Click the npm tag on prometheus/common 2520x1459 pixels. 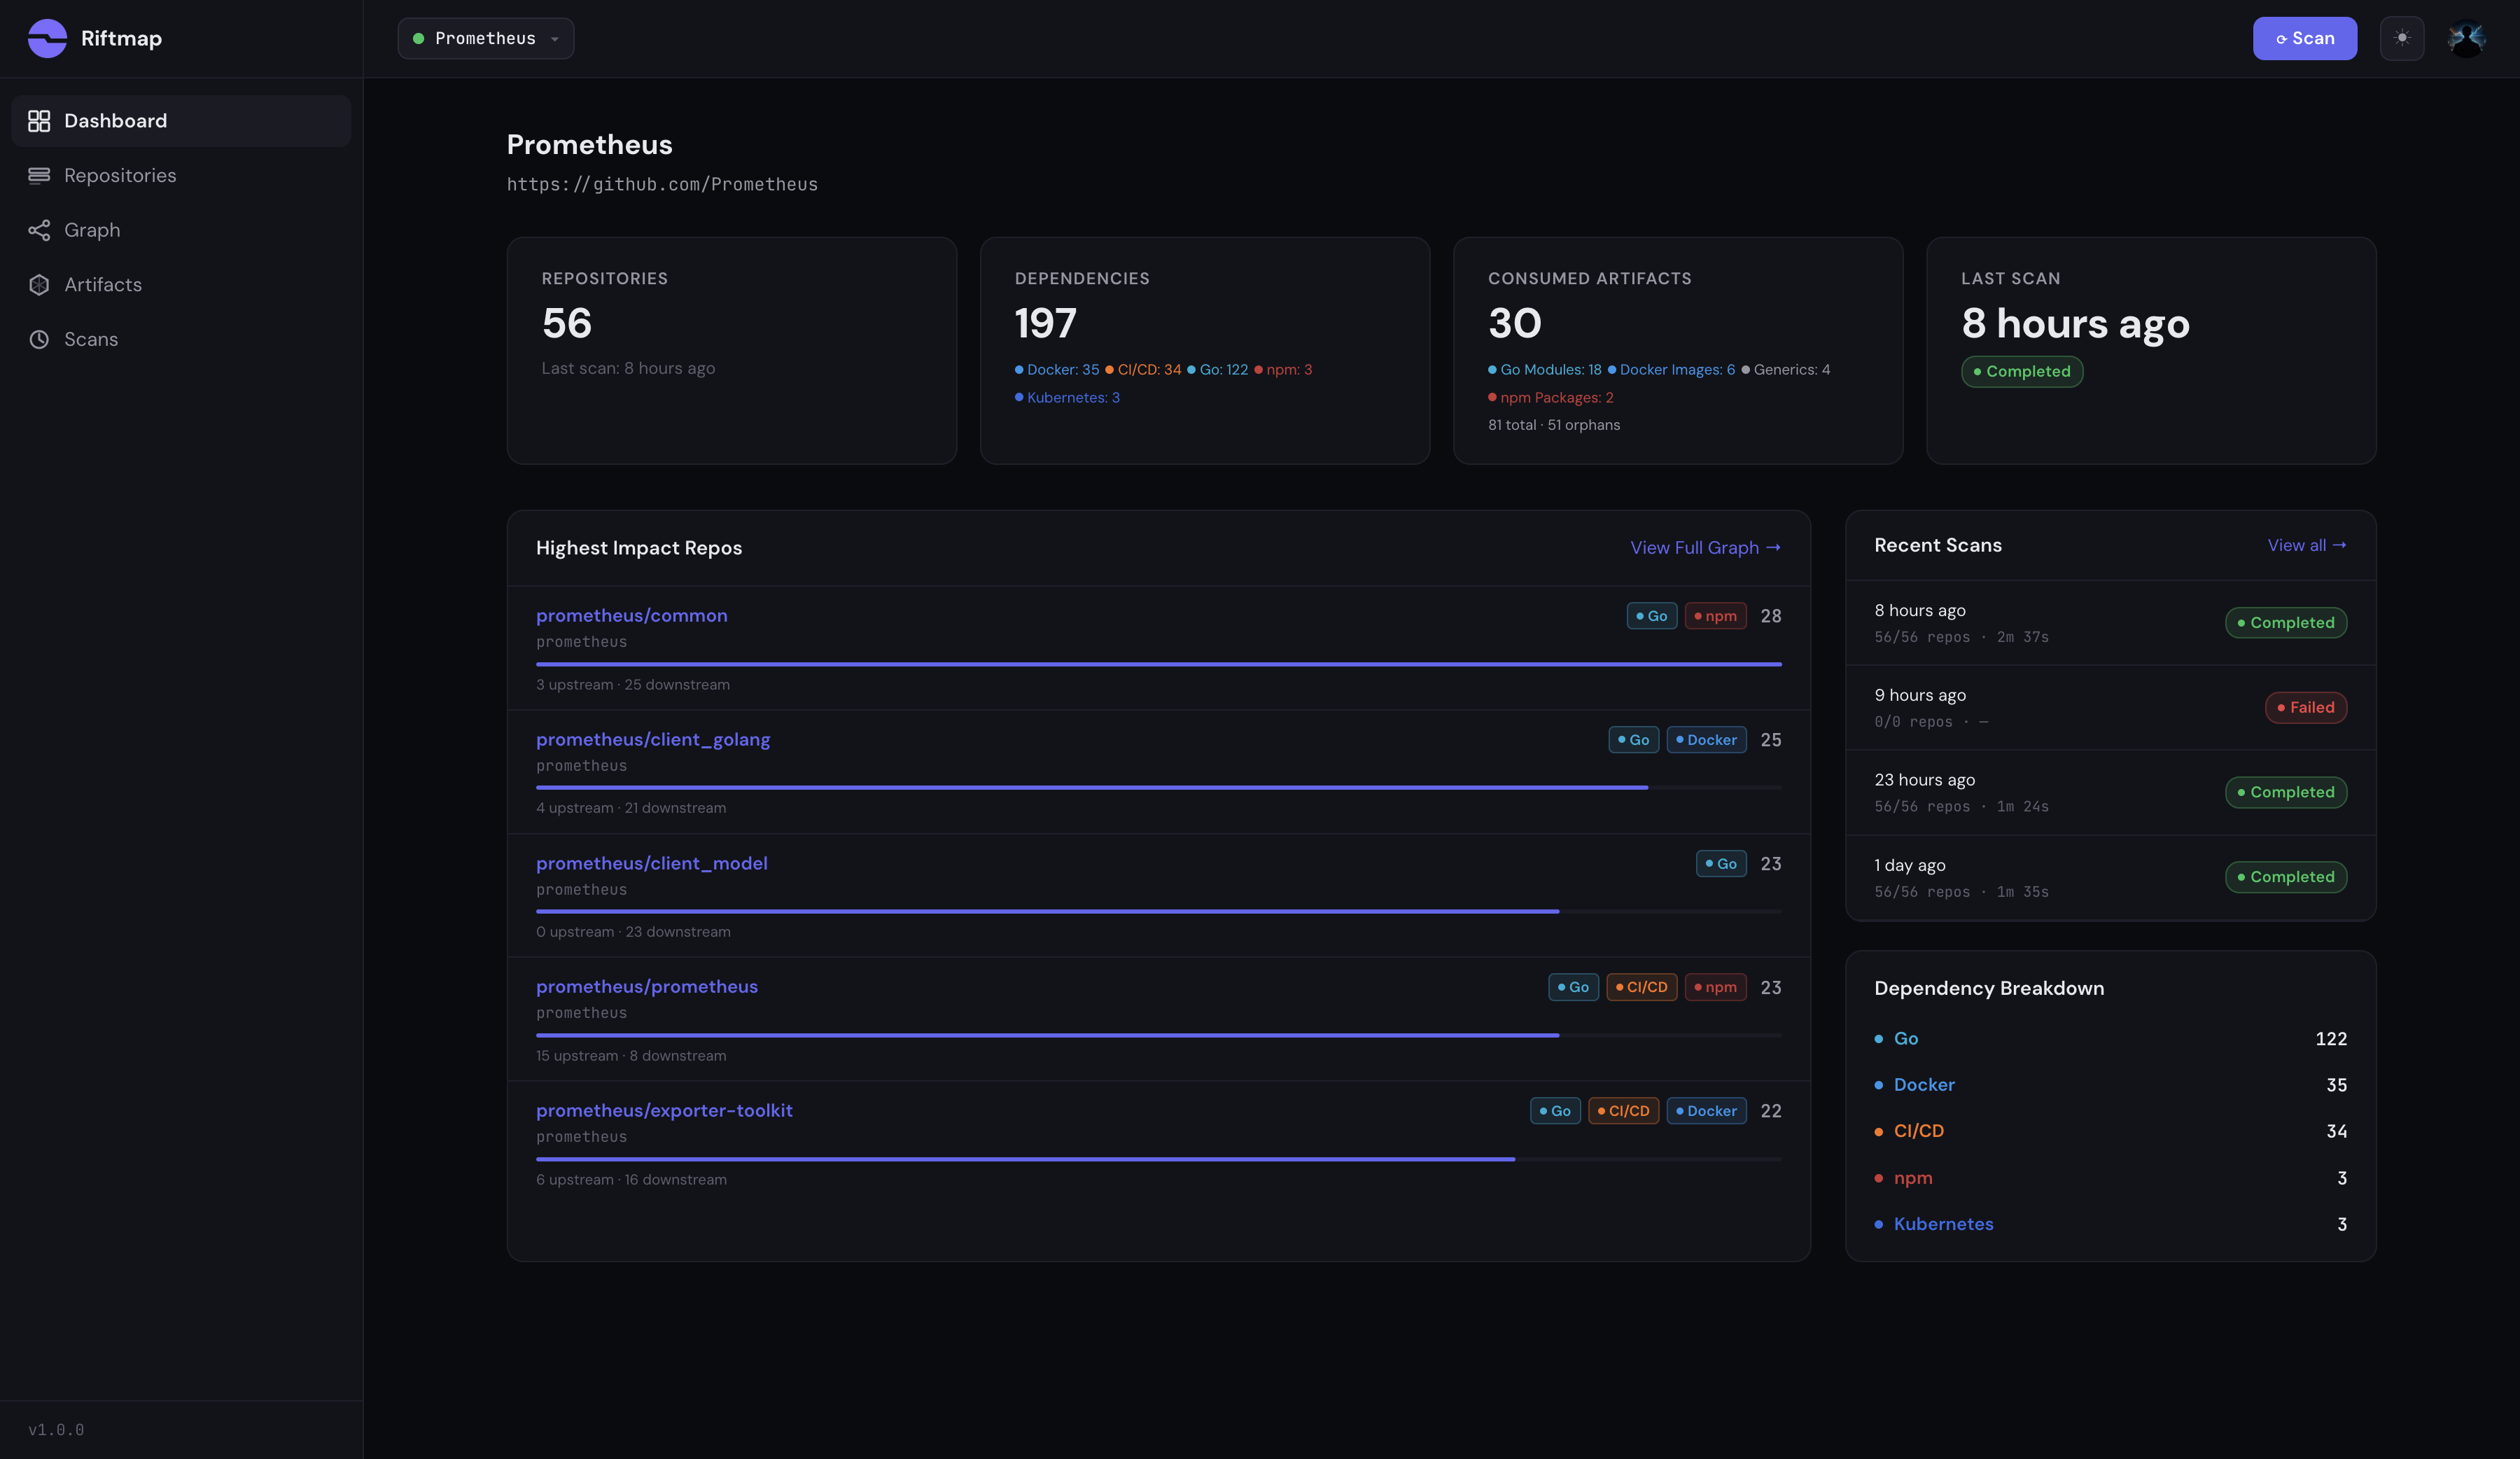(1715, 616)
